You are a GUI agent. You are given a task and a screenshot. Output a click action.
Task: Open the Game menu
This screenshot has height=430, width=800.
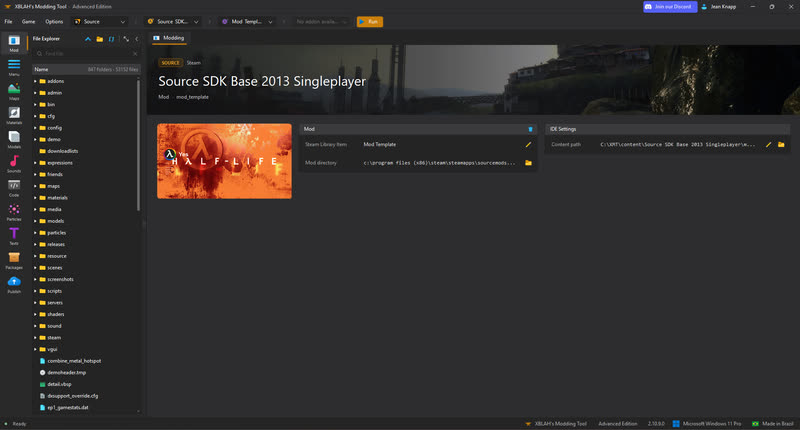click(x=29, y=21)
